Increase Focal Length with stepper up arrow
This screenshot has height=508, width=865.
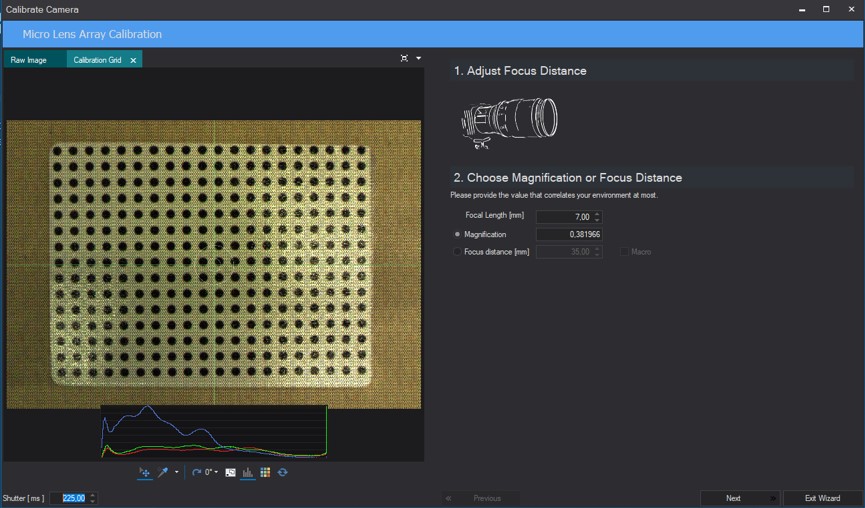pyautogui.click(x=597, y=214)
